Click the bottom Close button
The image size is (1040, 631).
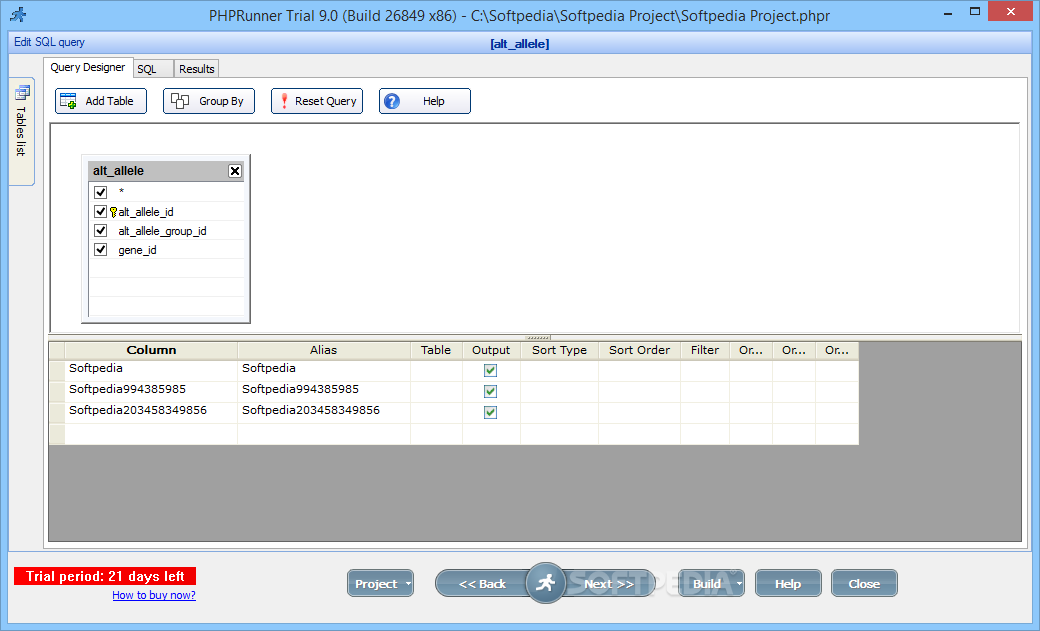tap(864, 583)
